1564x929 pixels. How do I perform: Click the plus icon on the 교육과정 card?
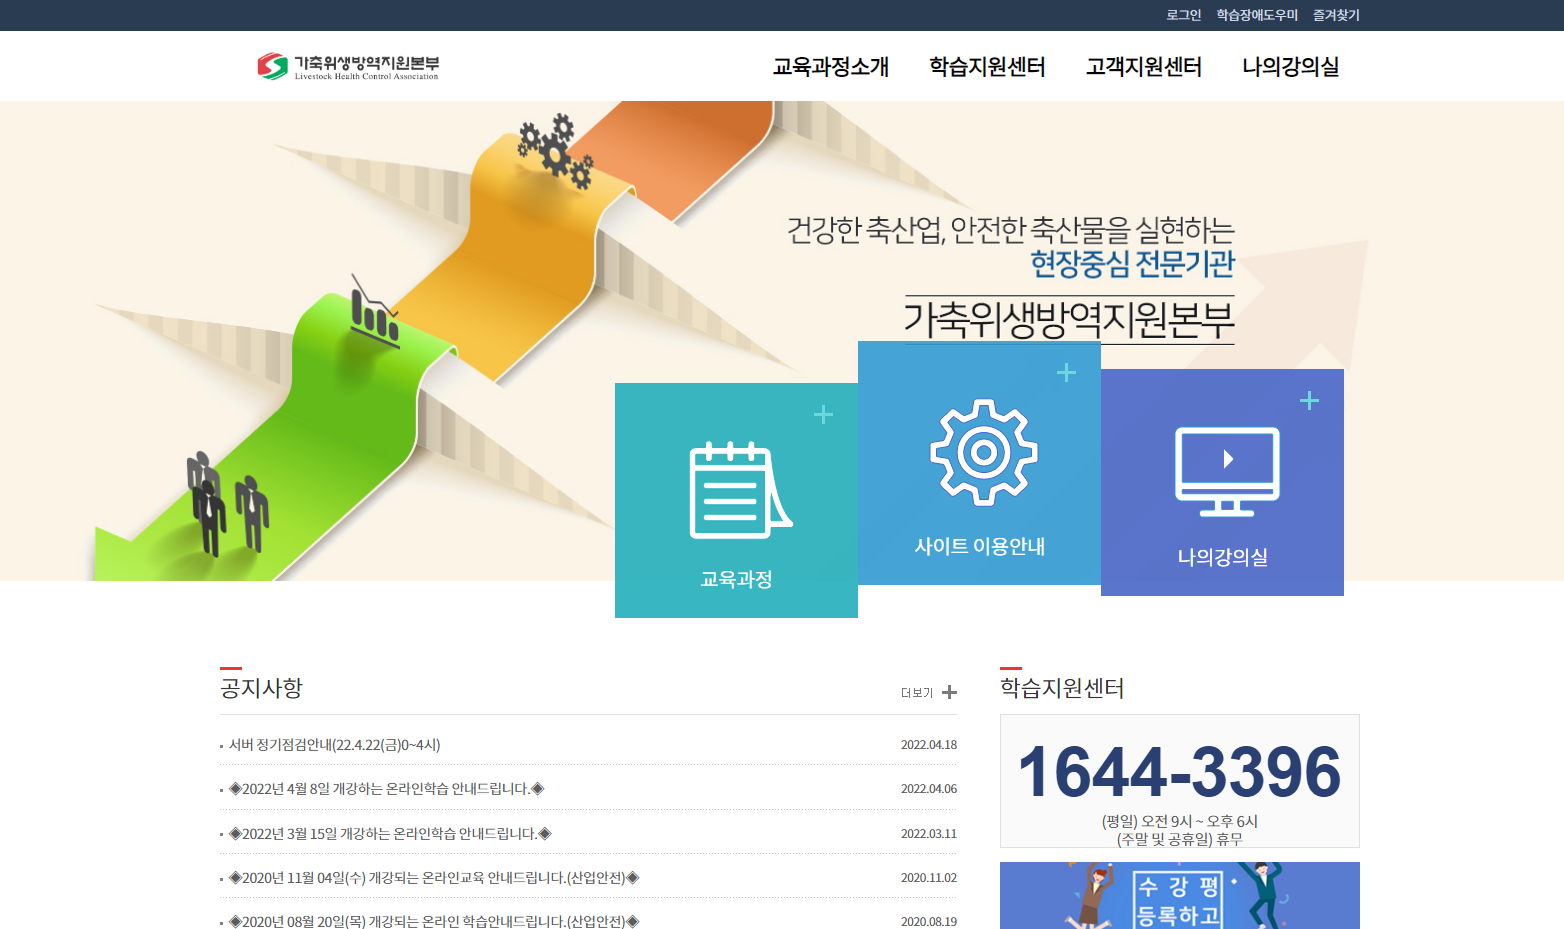[824, 414]
